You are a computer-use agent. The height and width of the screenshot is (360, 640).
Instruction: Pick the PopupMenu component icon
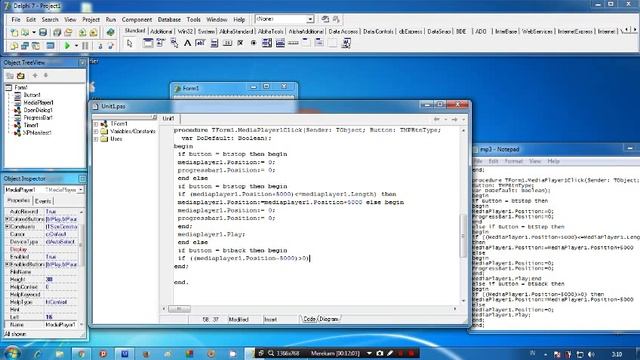point(174,43)
